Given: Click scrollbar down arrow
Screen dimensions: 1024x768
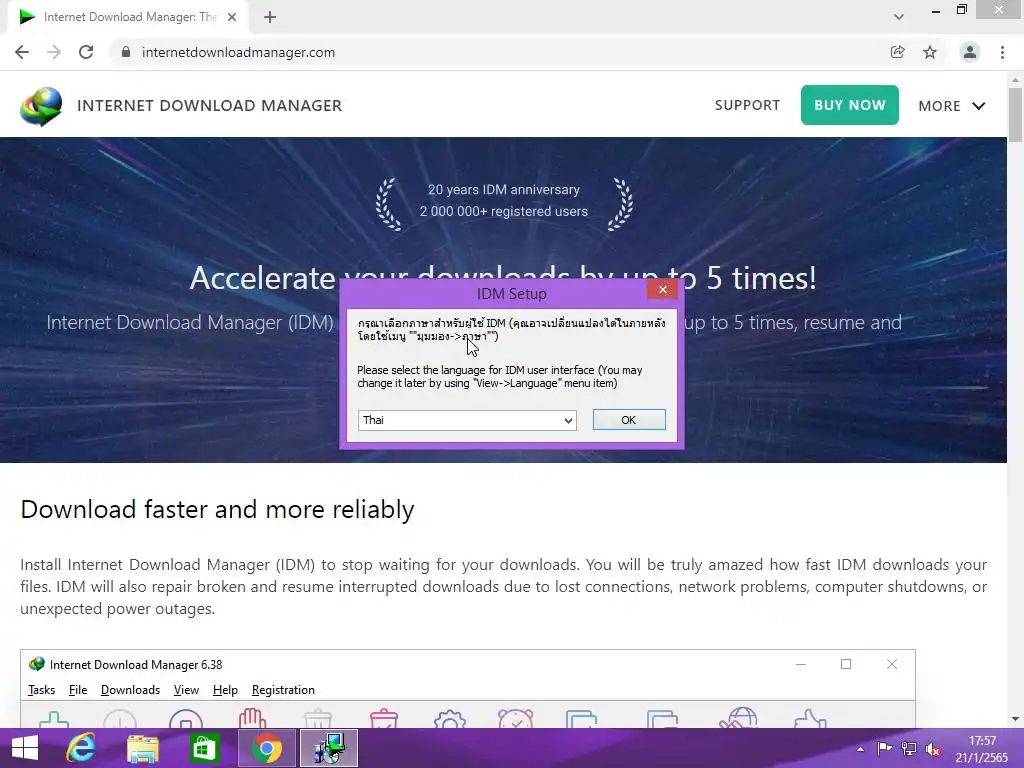Looking at the screenshot, I should coord(1016,719).
